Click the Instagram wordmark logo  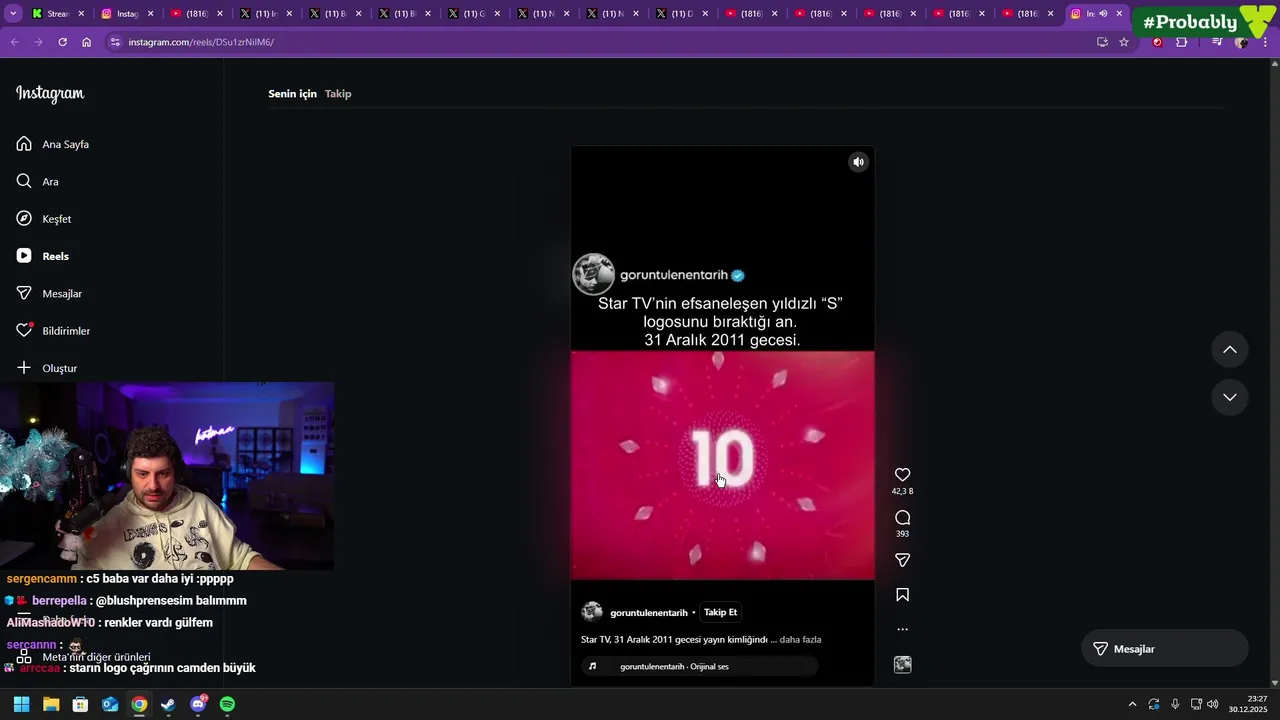(x=50, y=94)
